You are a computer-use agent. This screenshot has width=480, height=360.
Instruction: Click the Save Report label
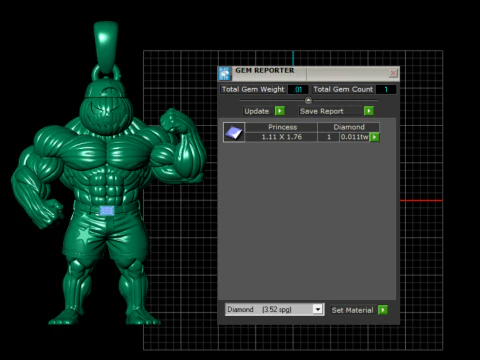(x=321, y=111)
